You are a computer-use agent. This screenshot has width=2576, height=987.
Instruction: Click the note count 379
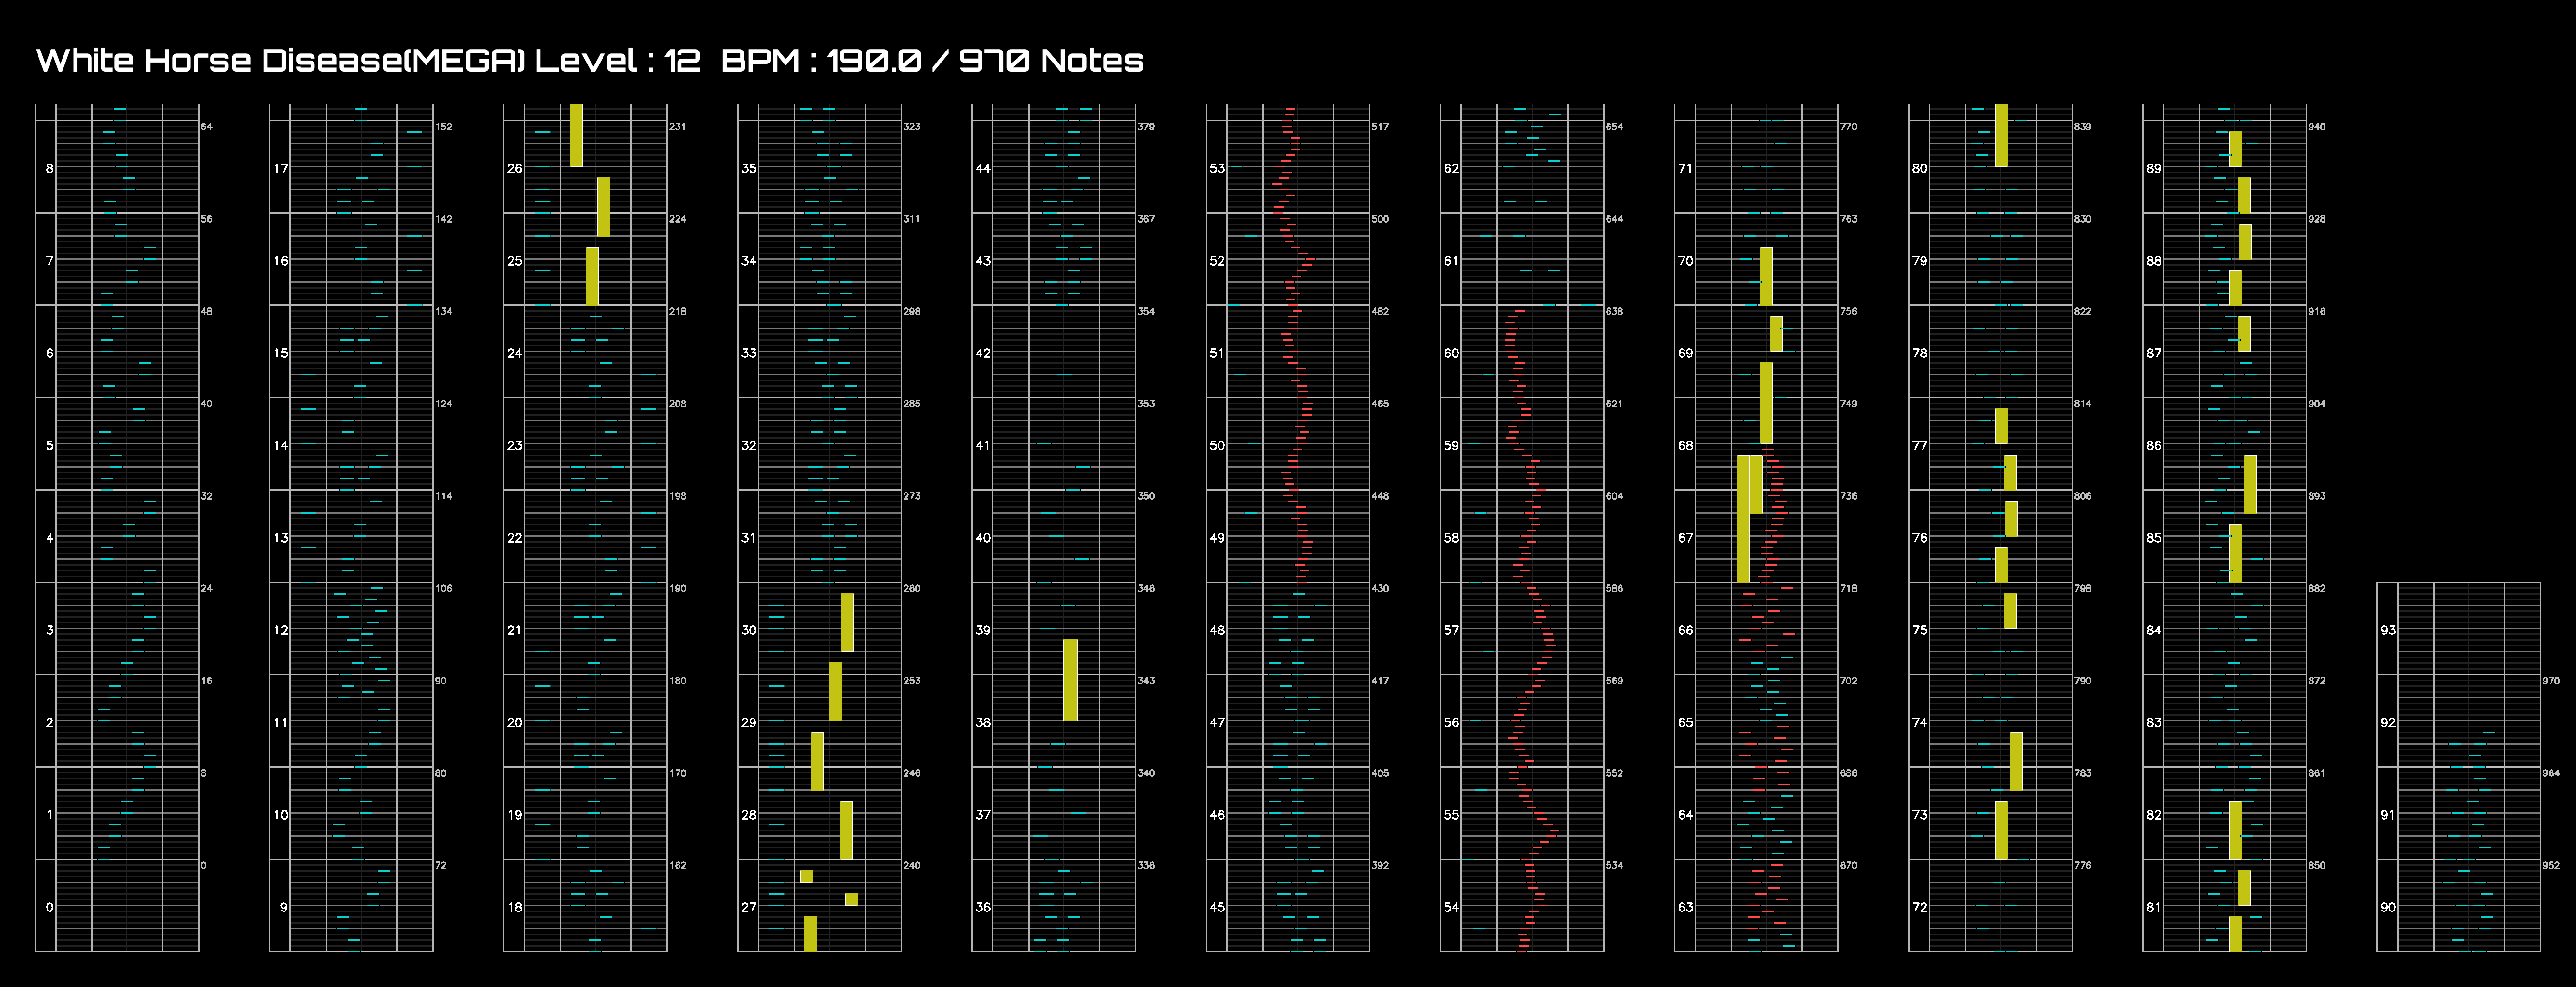coord(1146,127)
